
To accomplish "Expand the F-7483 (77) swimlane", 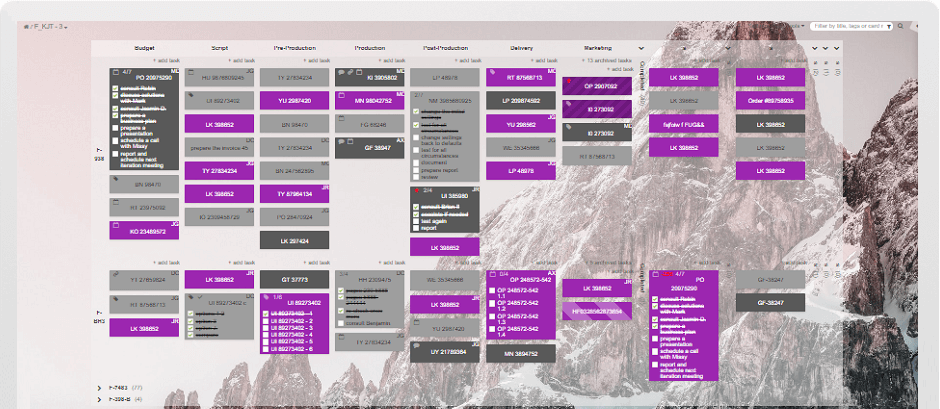I will point(99,387).
